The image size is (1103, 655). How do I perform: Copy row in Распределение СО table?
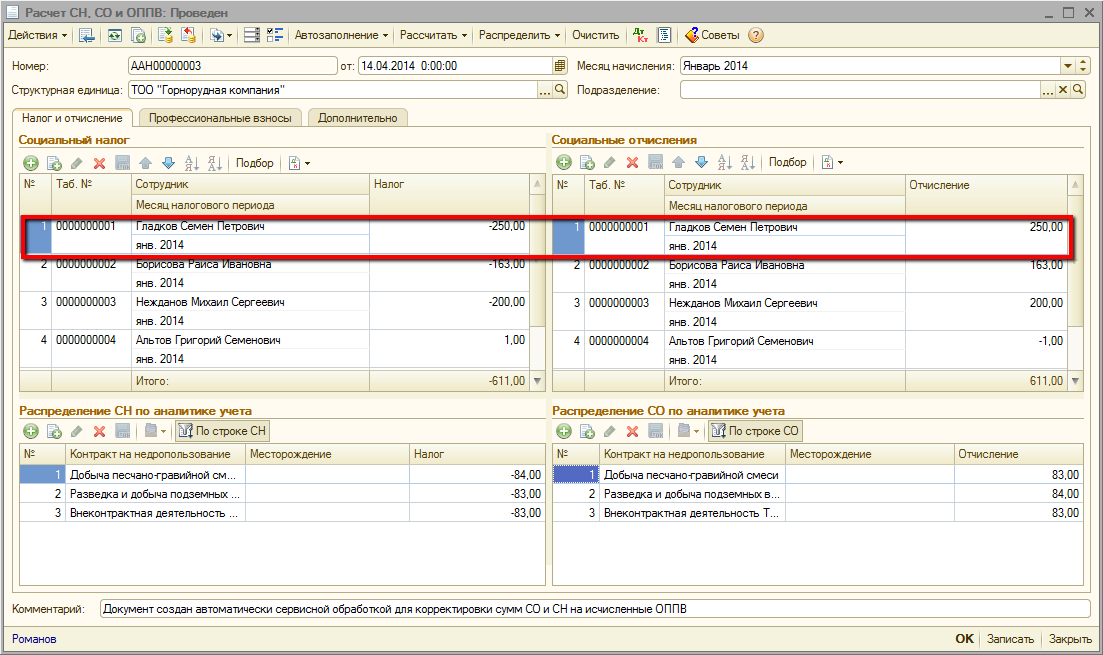tap(587, 431)
